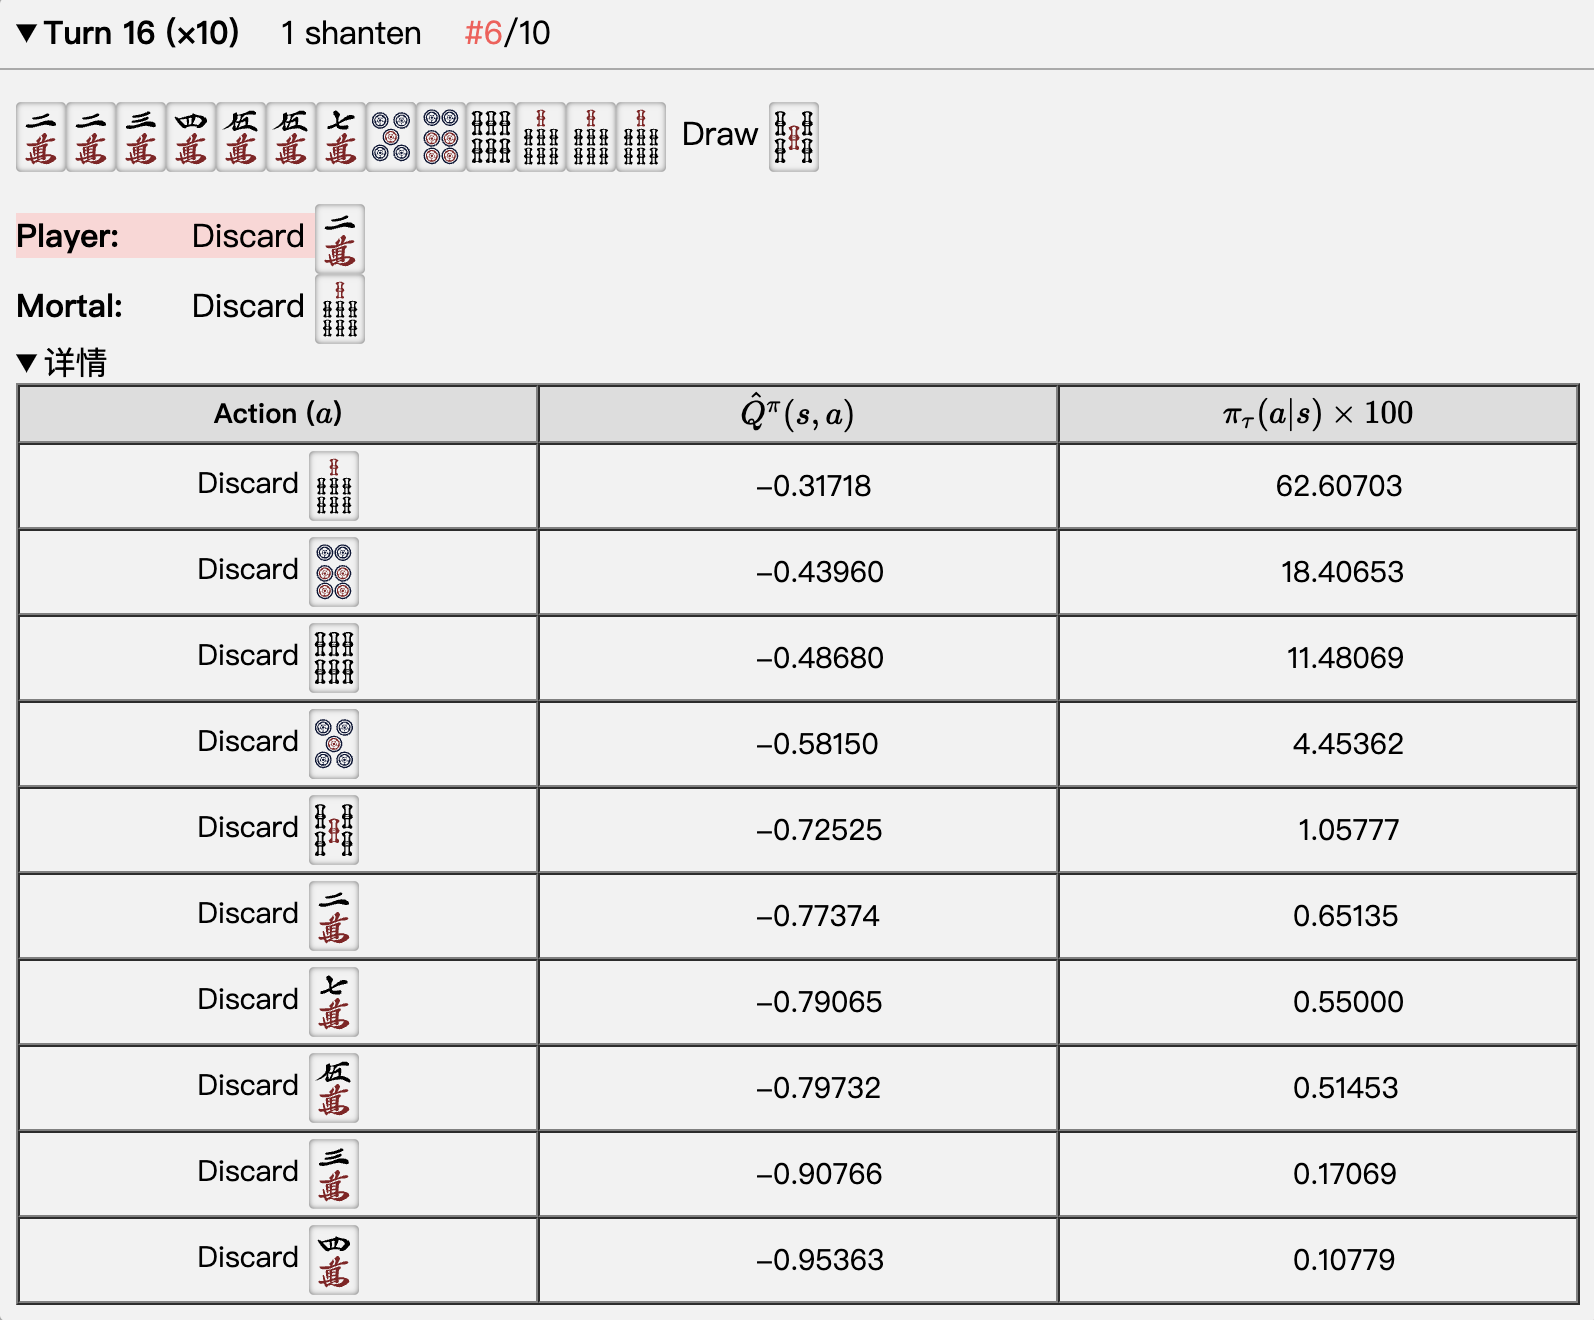The image size is (1594, 1320).
Task: Click the 5-man tile in the -0.79732 row
Action: [x=334, y=1088]
